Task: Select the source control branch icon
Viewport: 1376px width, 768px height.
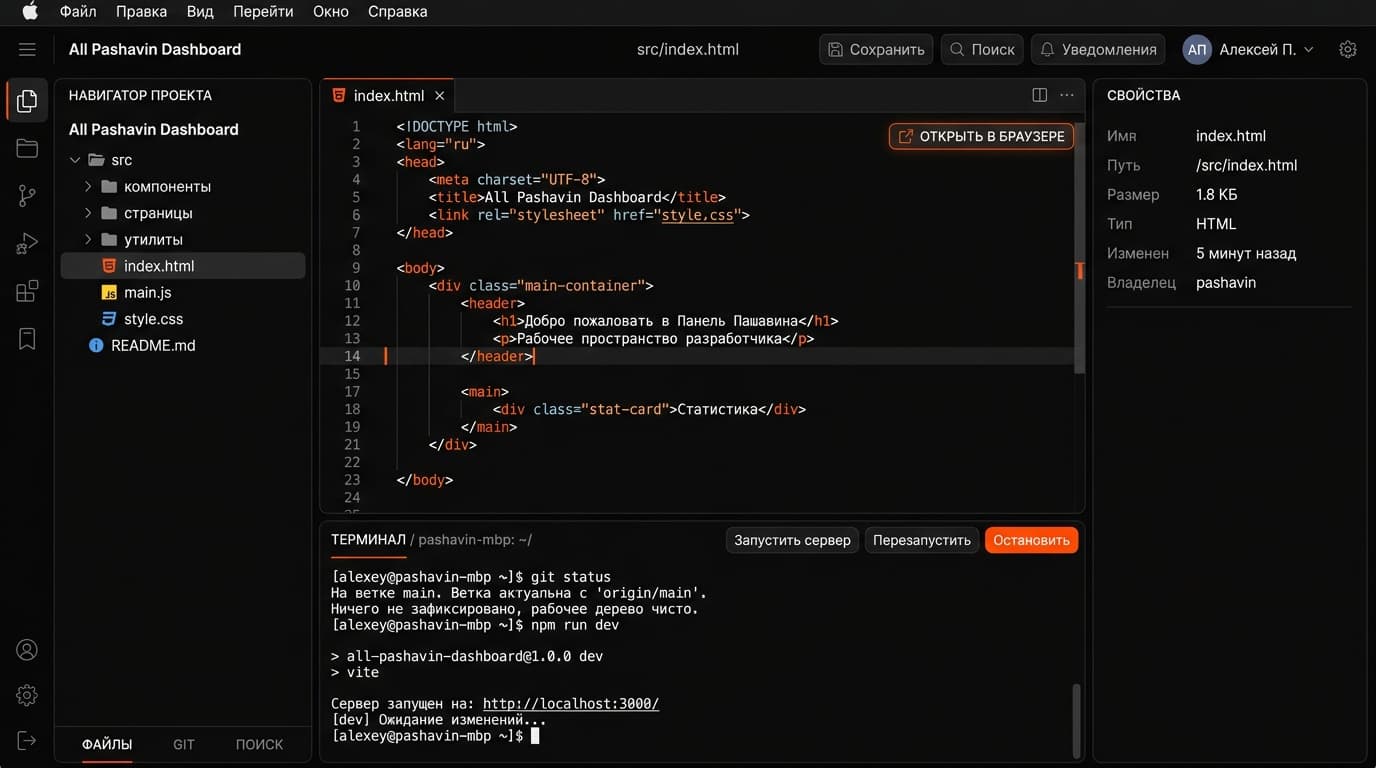Action: pos(26,195)
